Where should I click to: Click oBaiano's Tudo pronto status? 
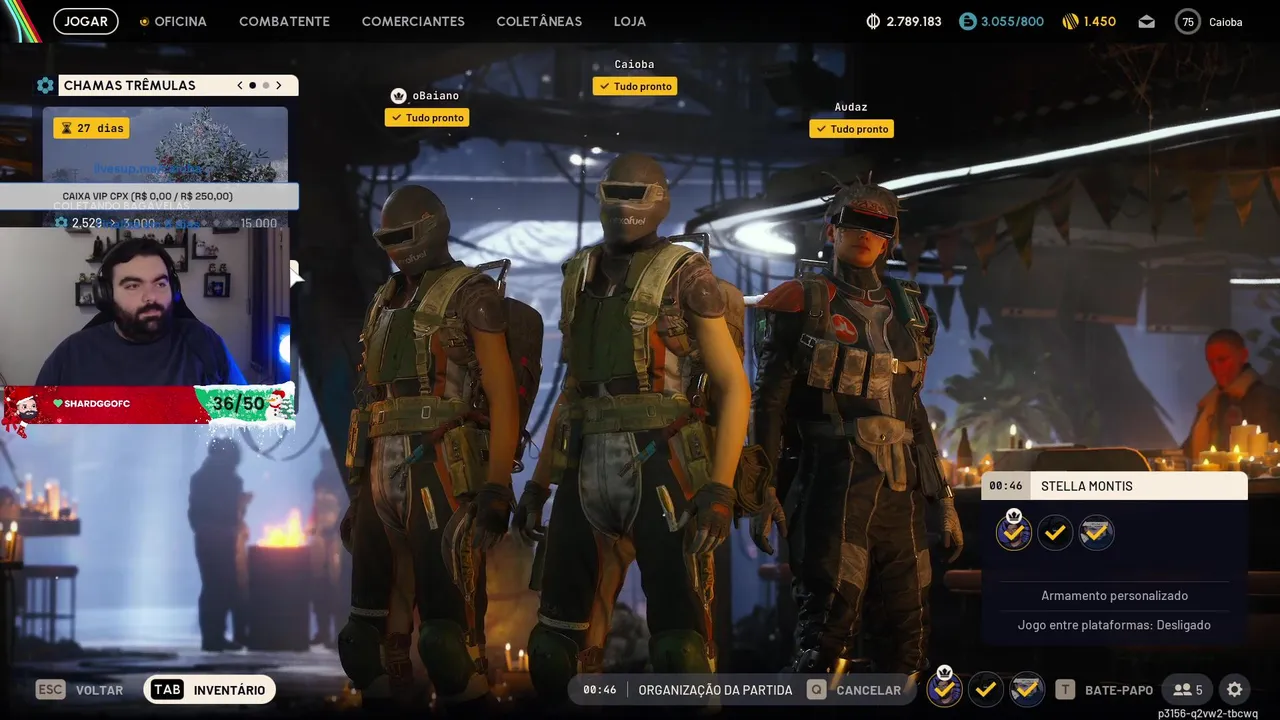point(427,117)
